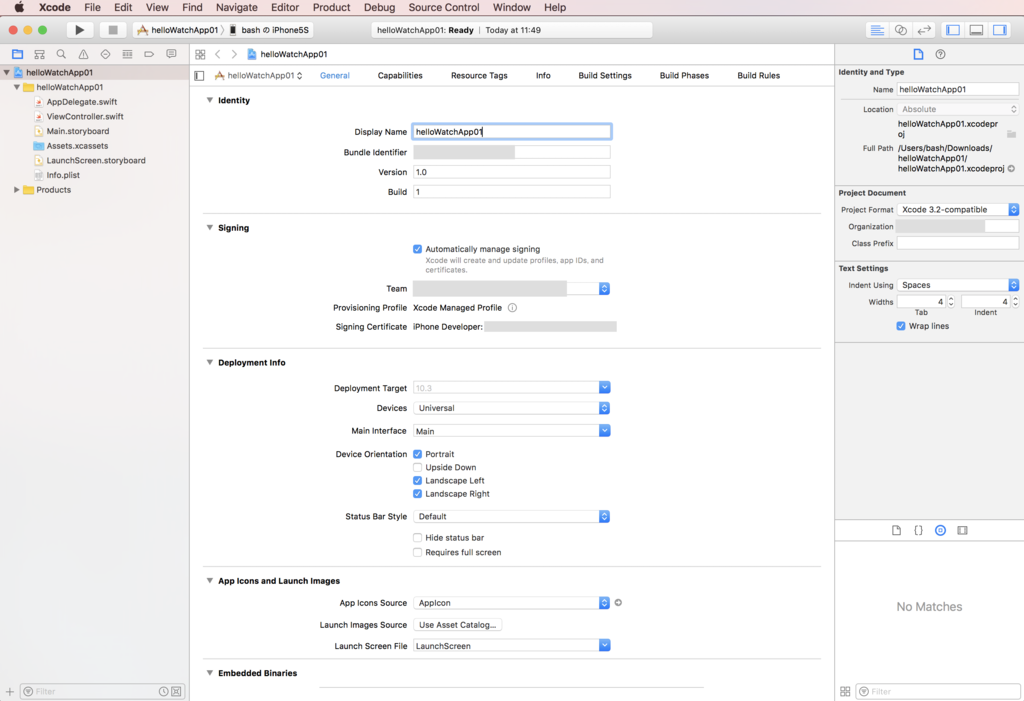This screenshot has width=1024, height=701.
Task: Open the Build Phases tab
Action: pyautogui.click(x=684, y=76)
